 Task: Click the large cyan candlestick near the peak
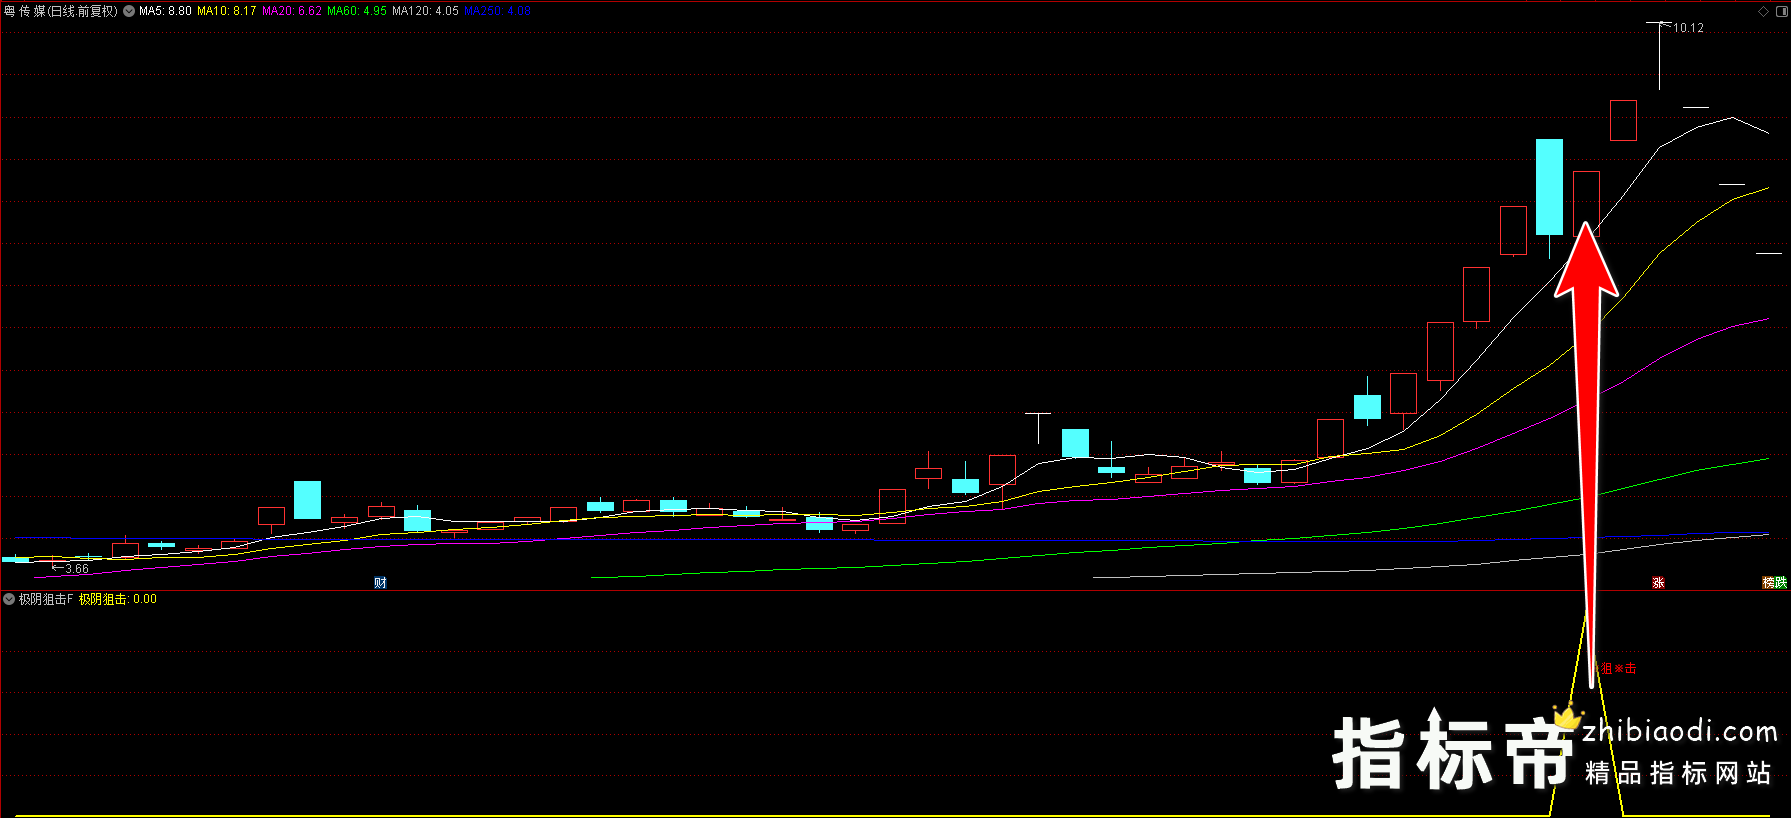point(1549,187)
